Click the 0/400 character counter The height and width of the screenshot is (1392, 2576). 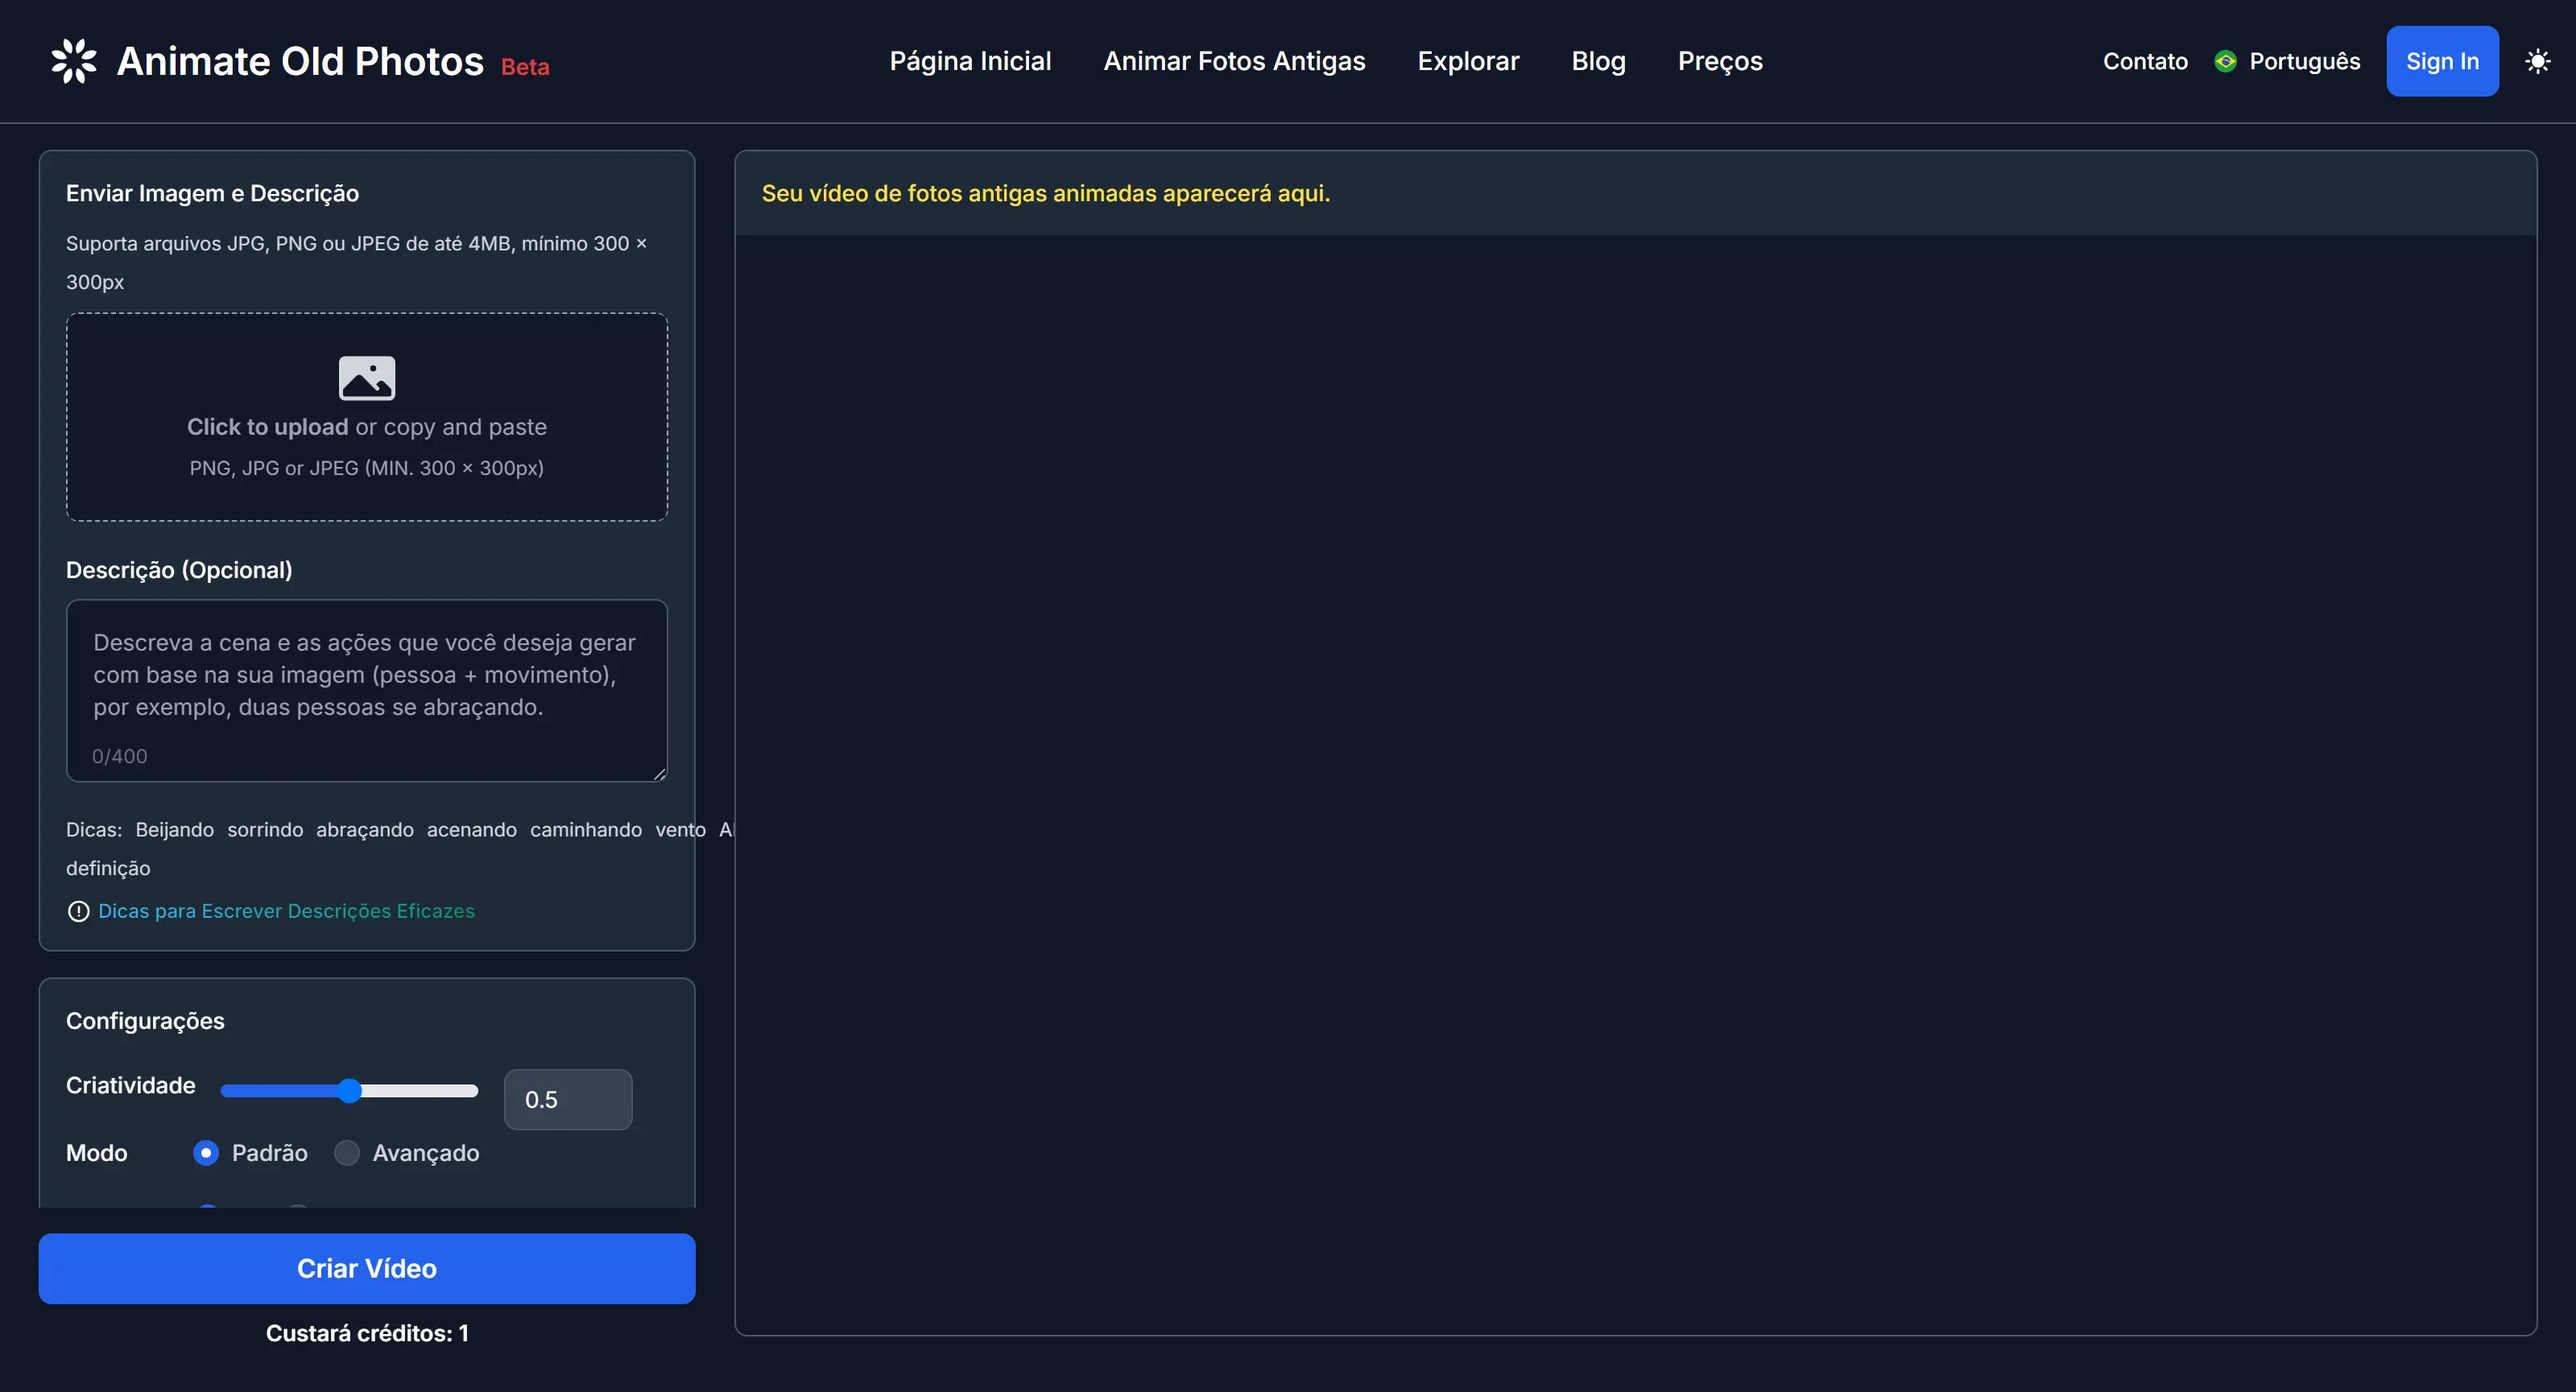tap(119, 756)
